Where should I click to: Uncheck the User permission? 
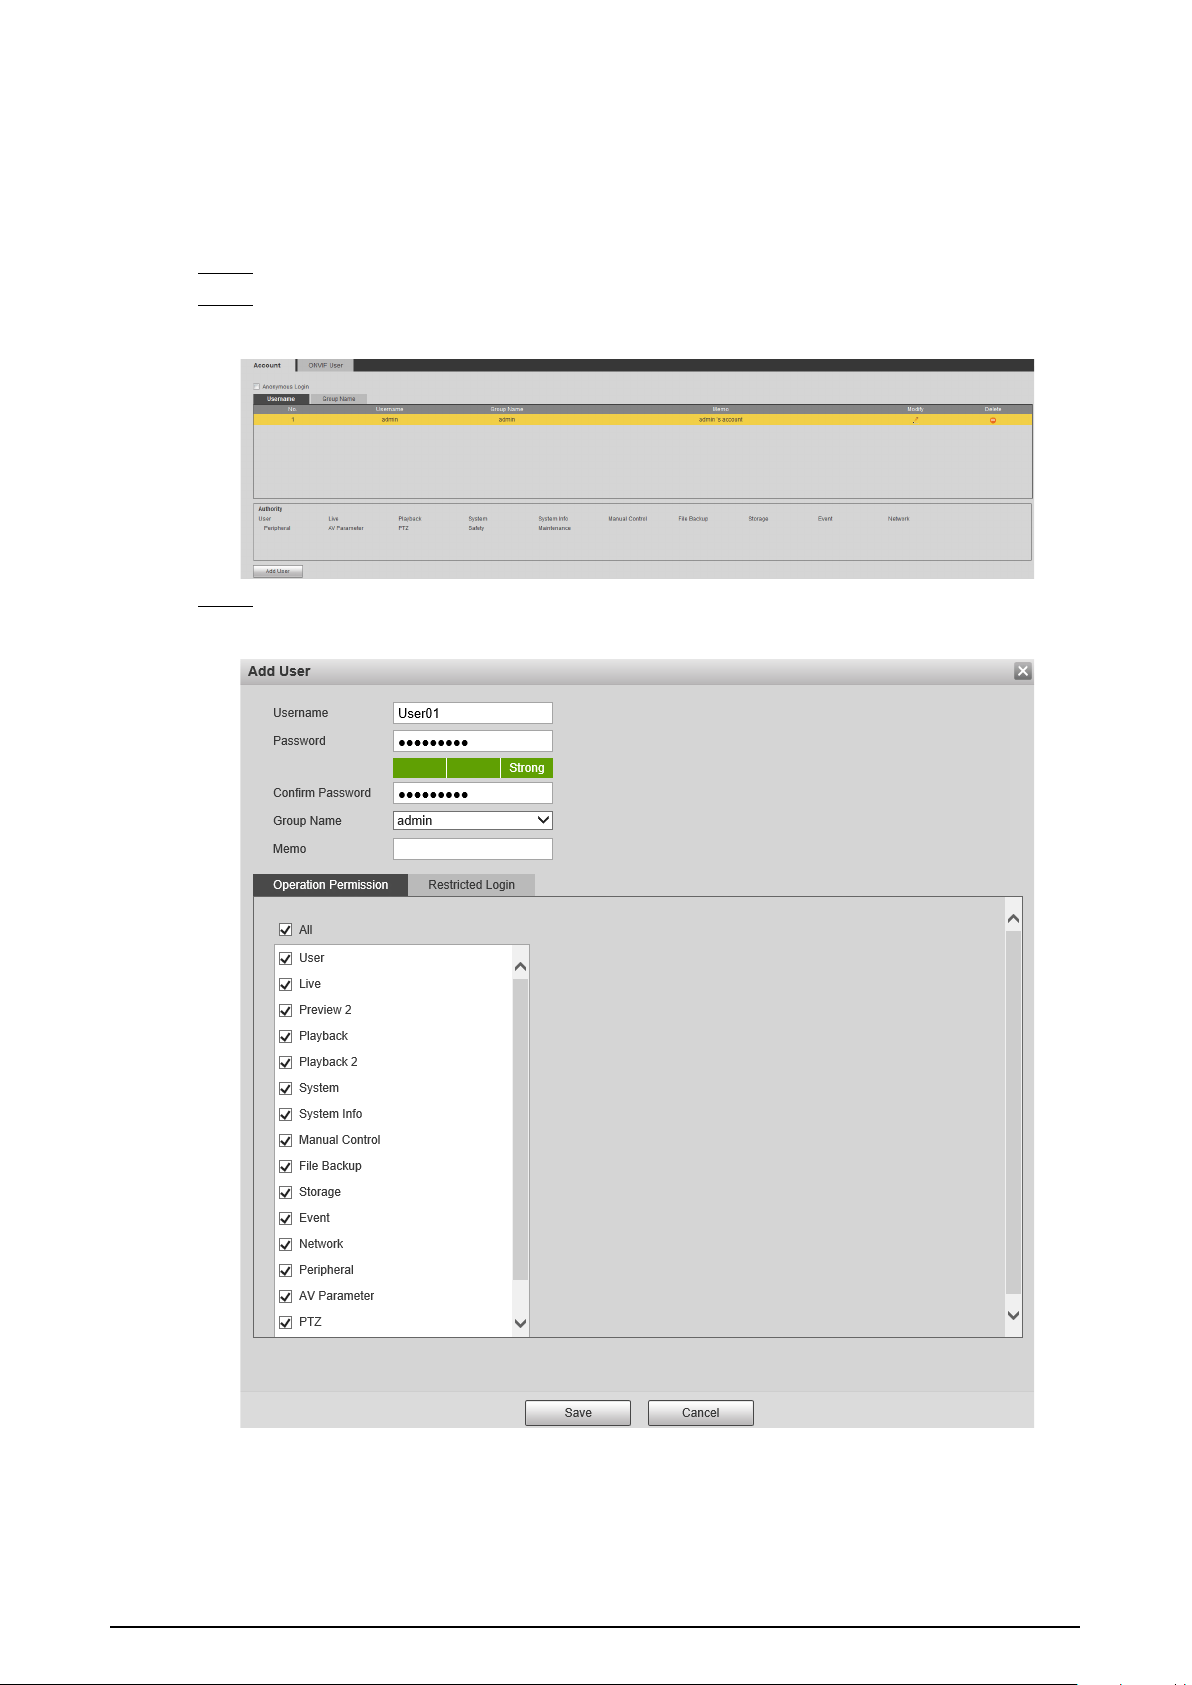(285, 958)
